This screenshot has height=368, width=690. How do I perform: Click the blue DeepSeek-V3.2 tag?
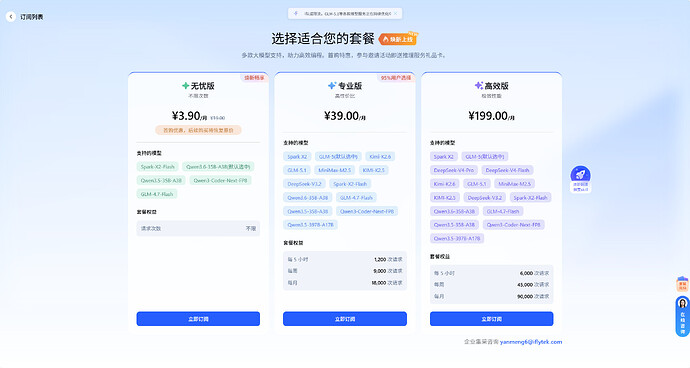point(305,184)
